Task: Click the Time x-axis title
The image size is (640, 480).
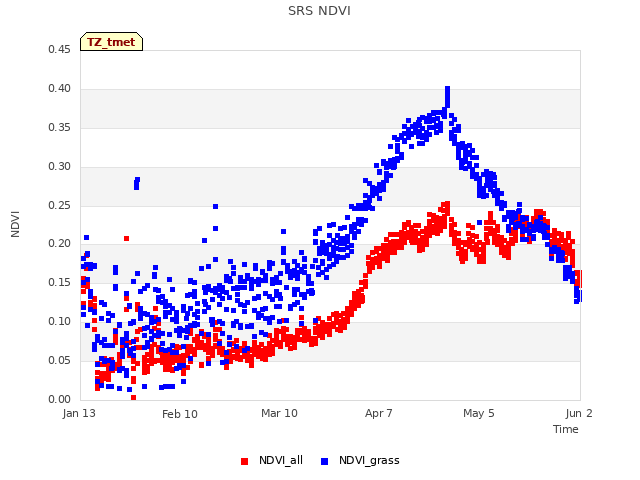Action: coord(566,429)
